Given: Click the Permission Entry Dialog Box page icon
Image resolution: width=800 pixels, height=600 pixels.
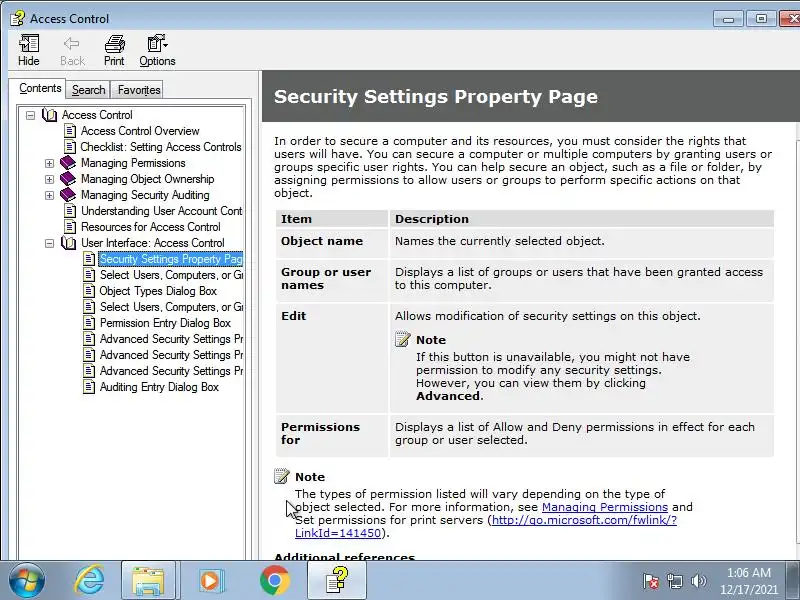Looking at the screenshot, I should pos(89,323).
